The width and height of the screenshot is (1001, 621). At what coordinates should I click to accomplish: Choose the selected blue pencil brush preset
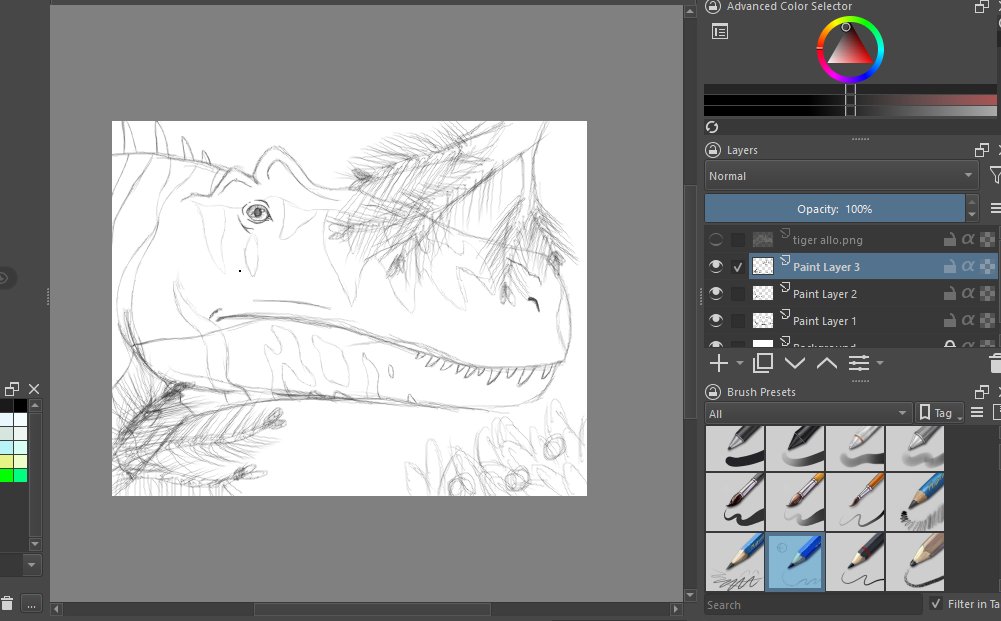pos(795,562)
